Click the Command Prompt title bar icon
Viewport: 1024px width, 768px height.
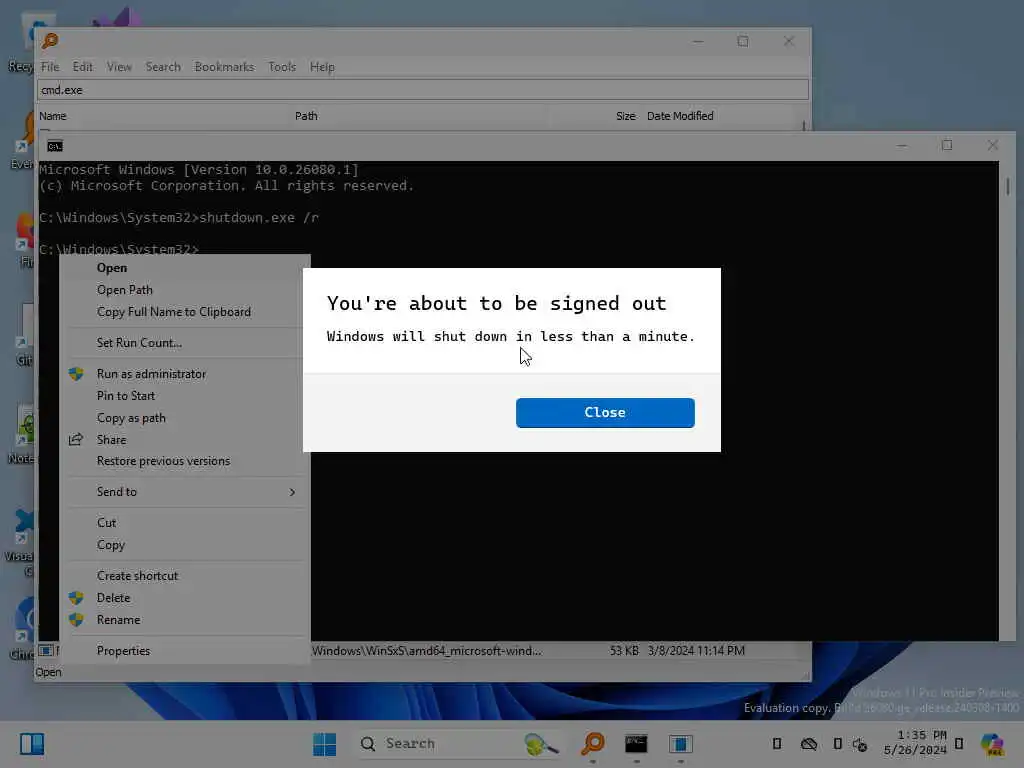pyautogui.click(x=55, y=146)
